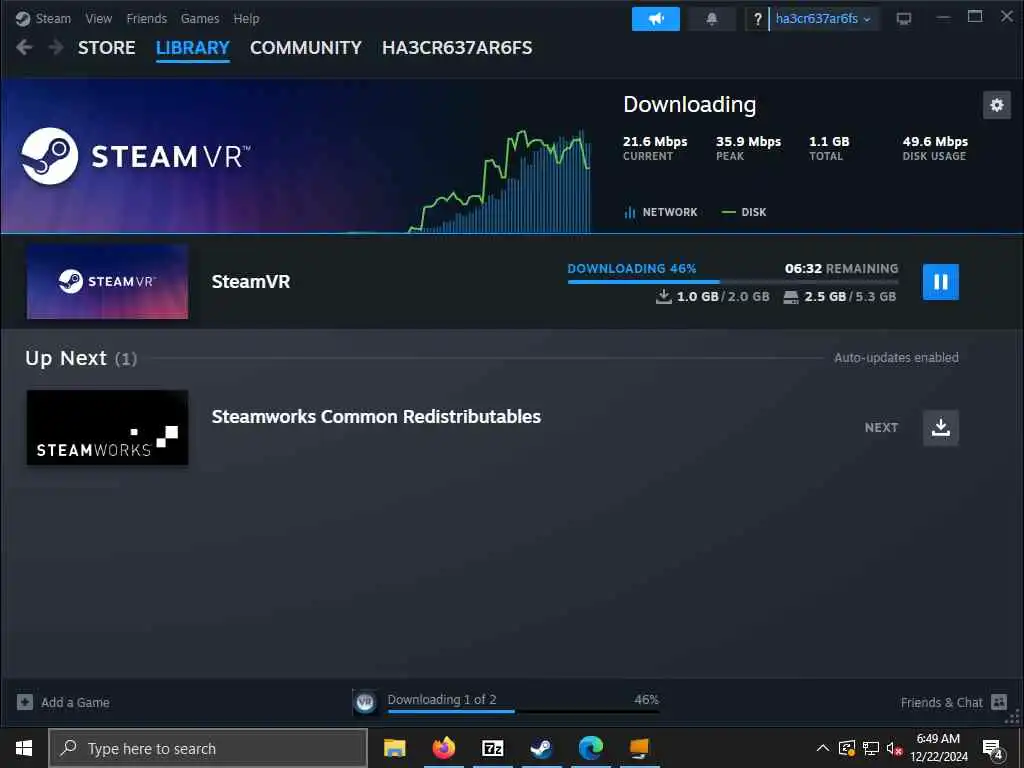Image resolution: width=1024 pixels, height=768 pixels.
Task: Open File Explorer from the taskbar
Action: [394, 748]
